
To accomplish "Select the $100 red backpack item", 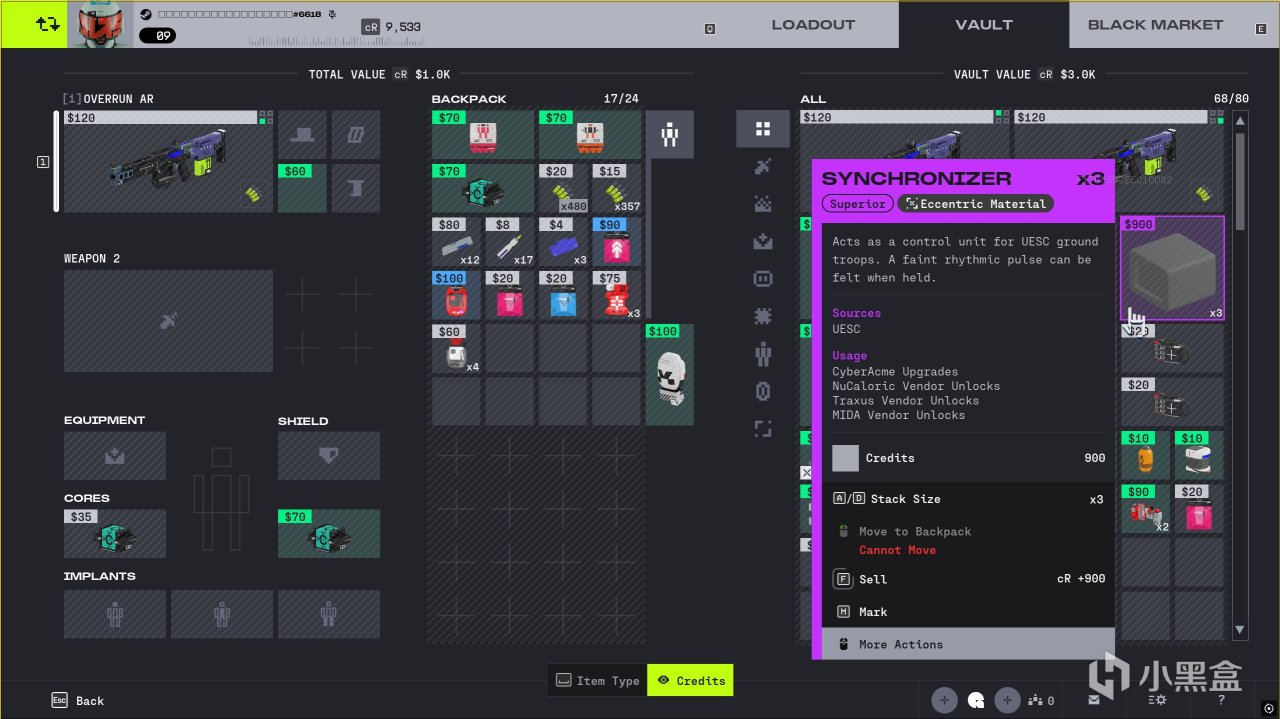I will tap(457, 295).
